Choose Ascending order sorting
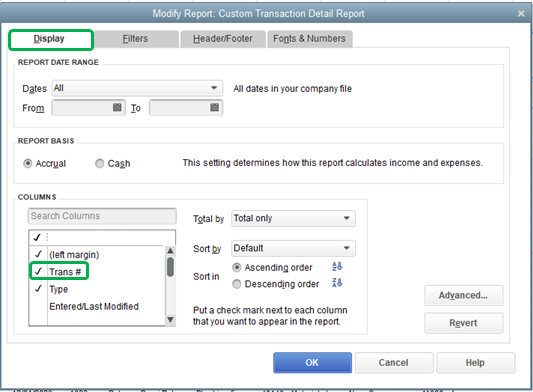 coord(237,268)
